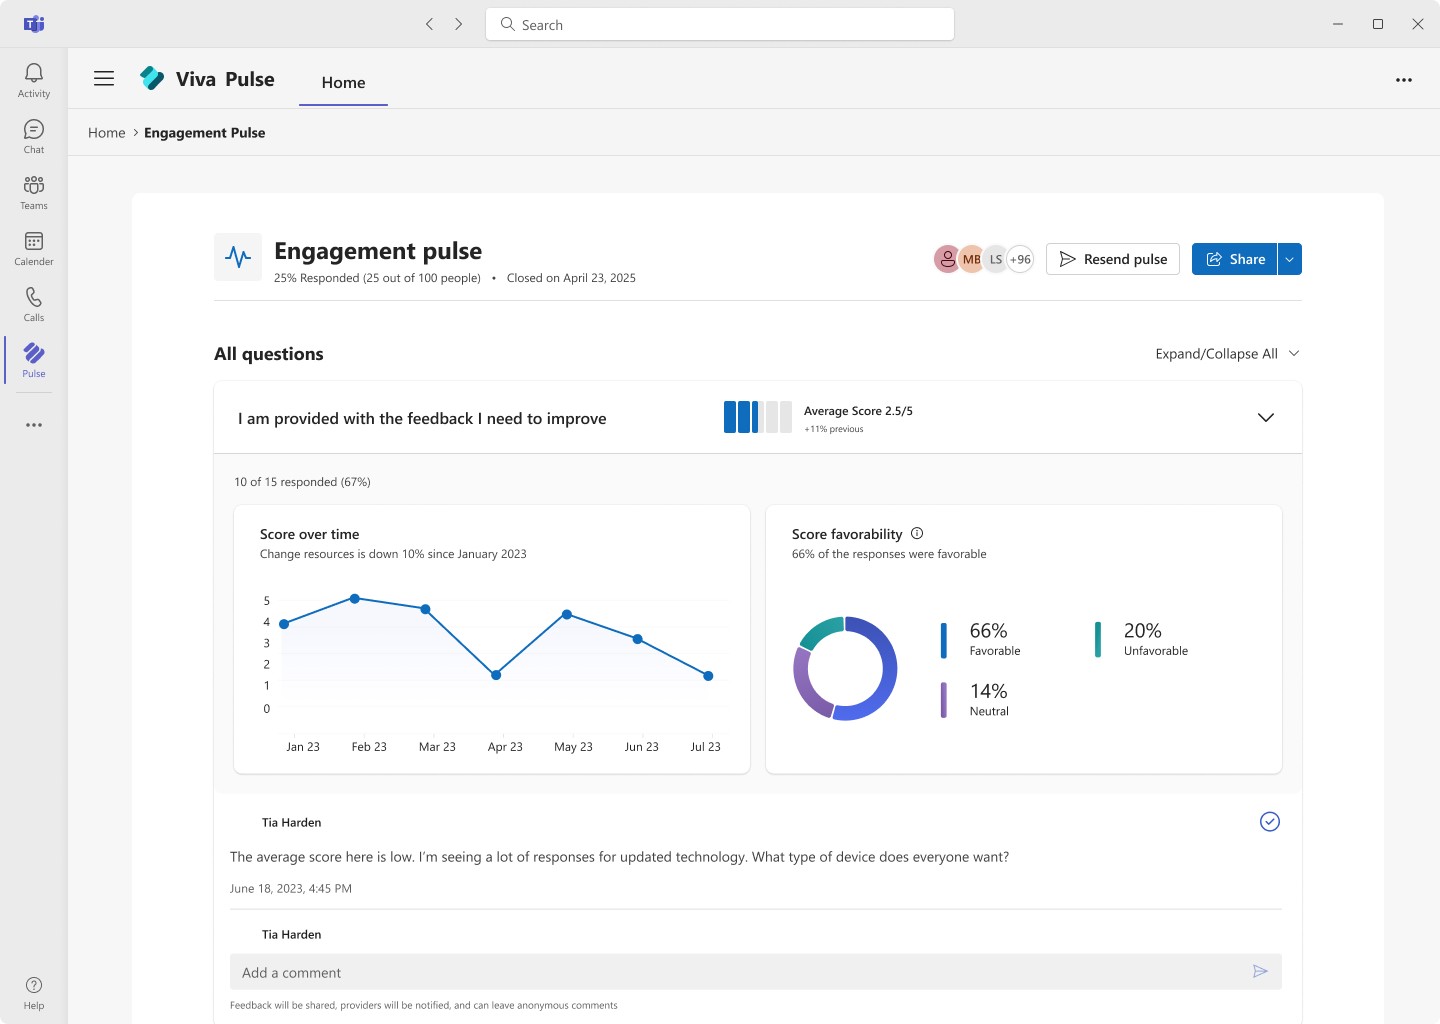Click the engagement pulse heartbeat icon
1440x1024 pixels.
coord(238,257)
